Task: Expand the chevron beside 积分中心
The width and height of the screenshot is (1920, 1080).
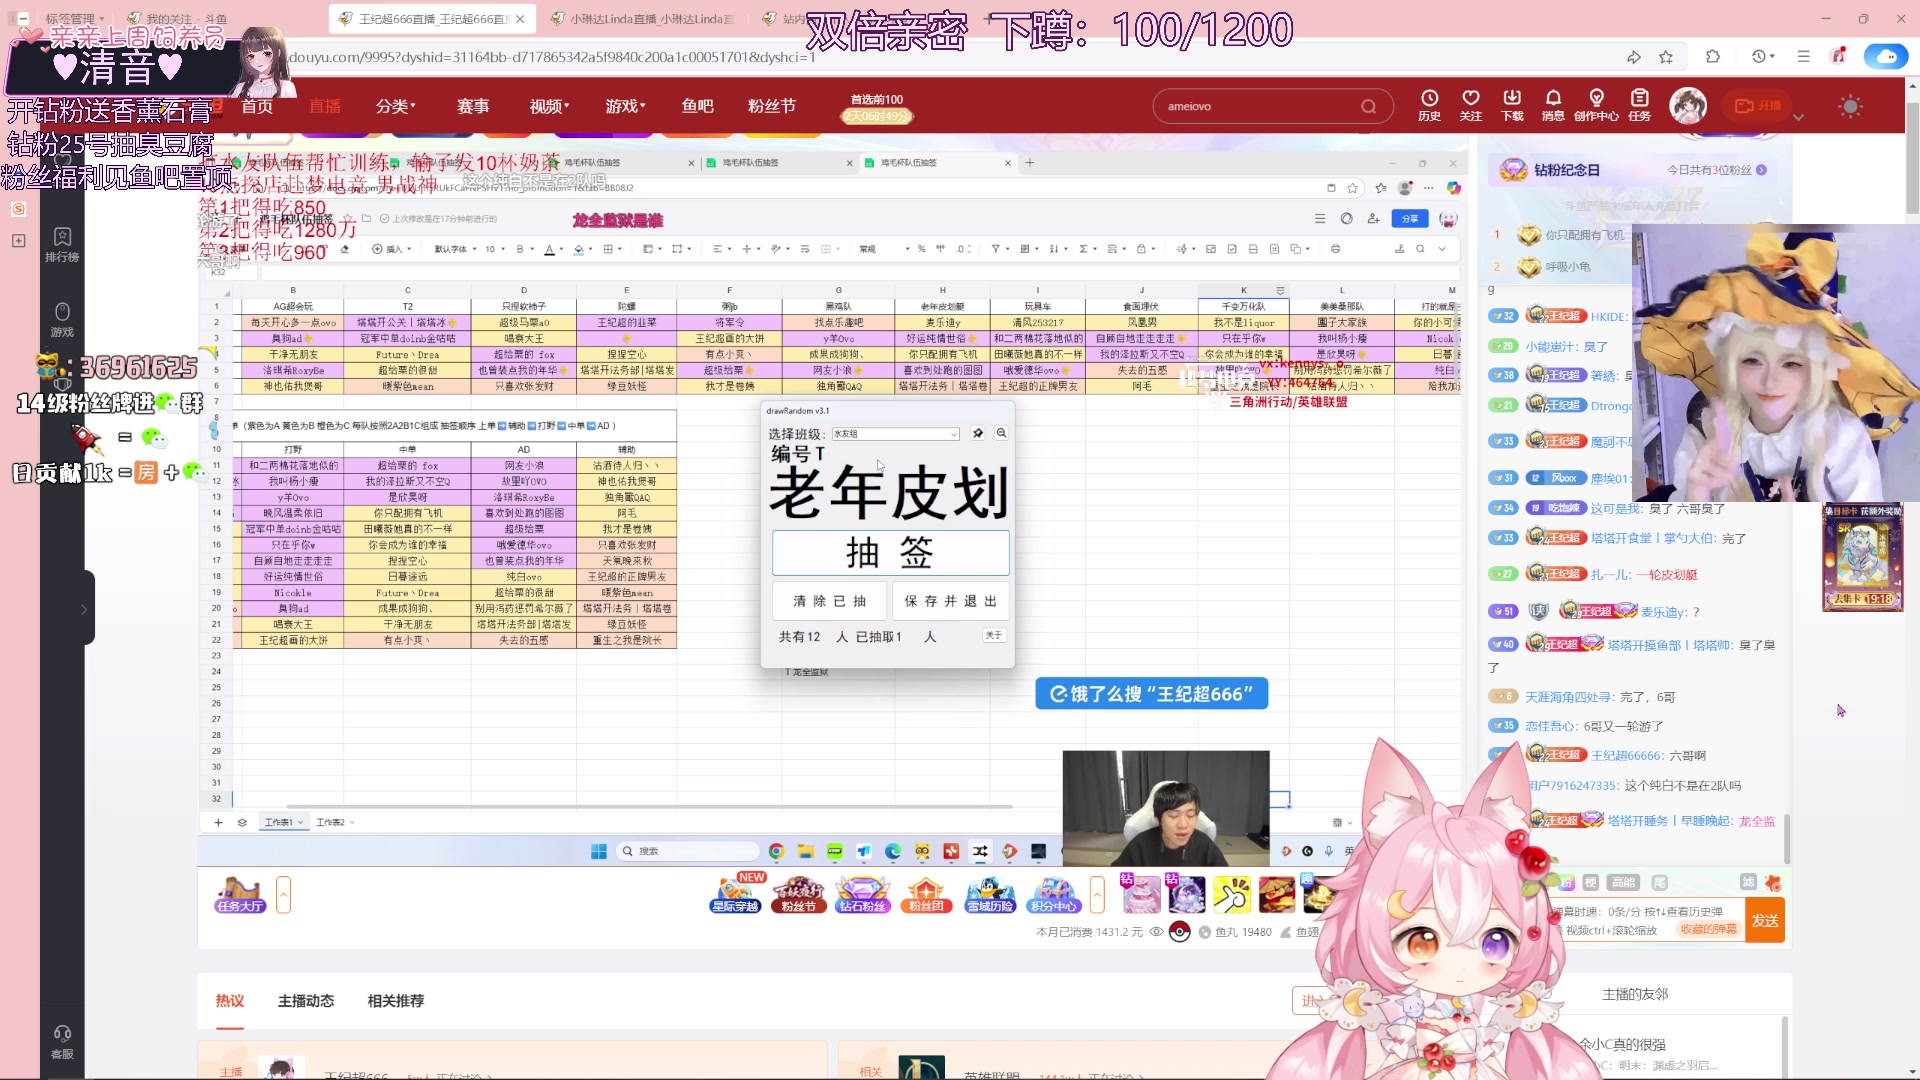Action: click(x=1097, y=894)
